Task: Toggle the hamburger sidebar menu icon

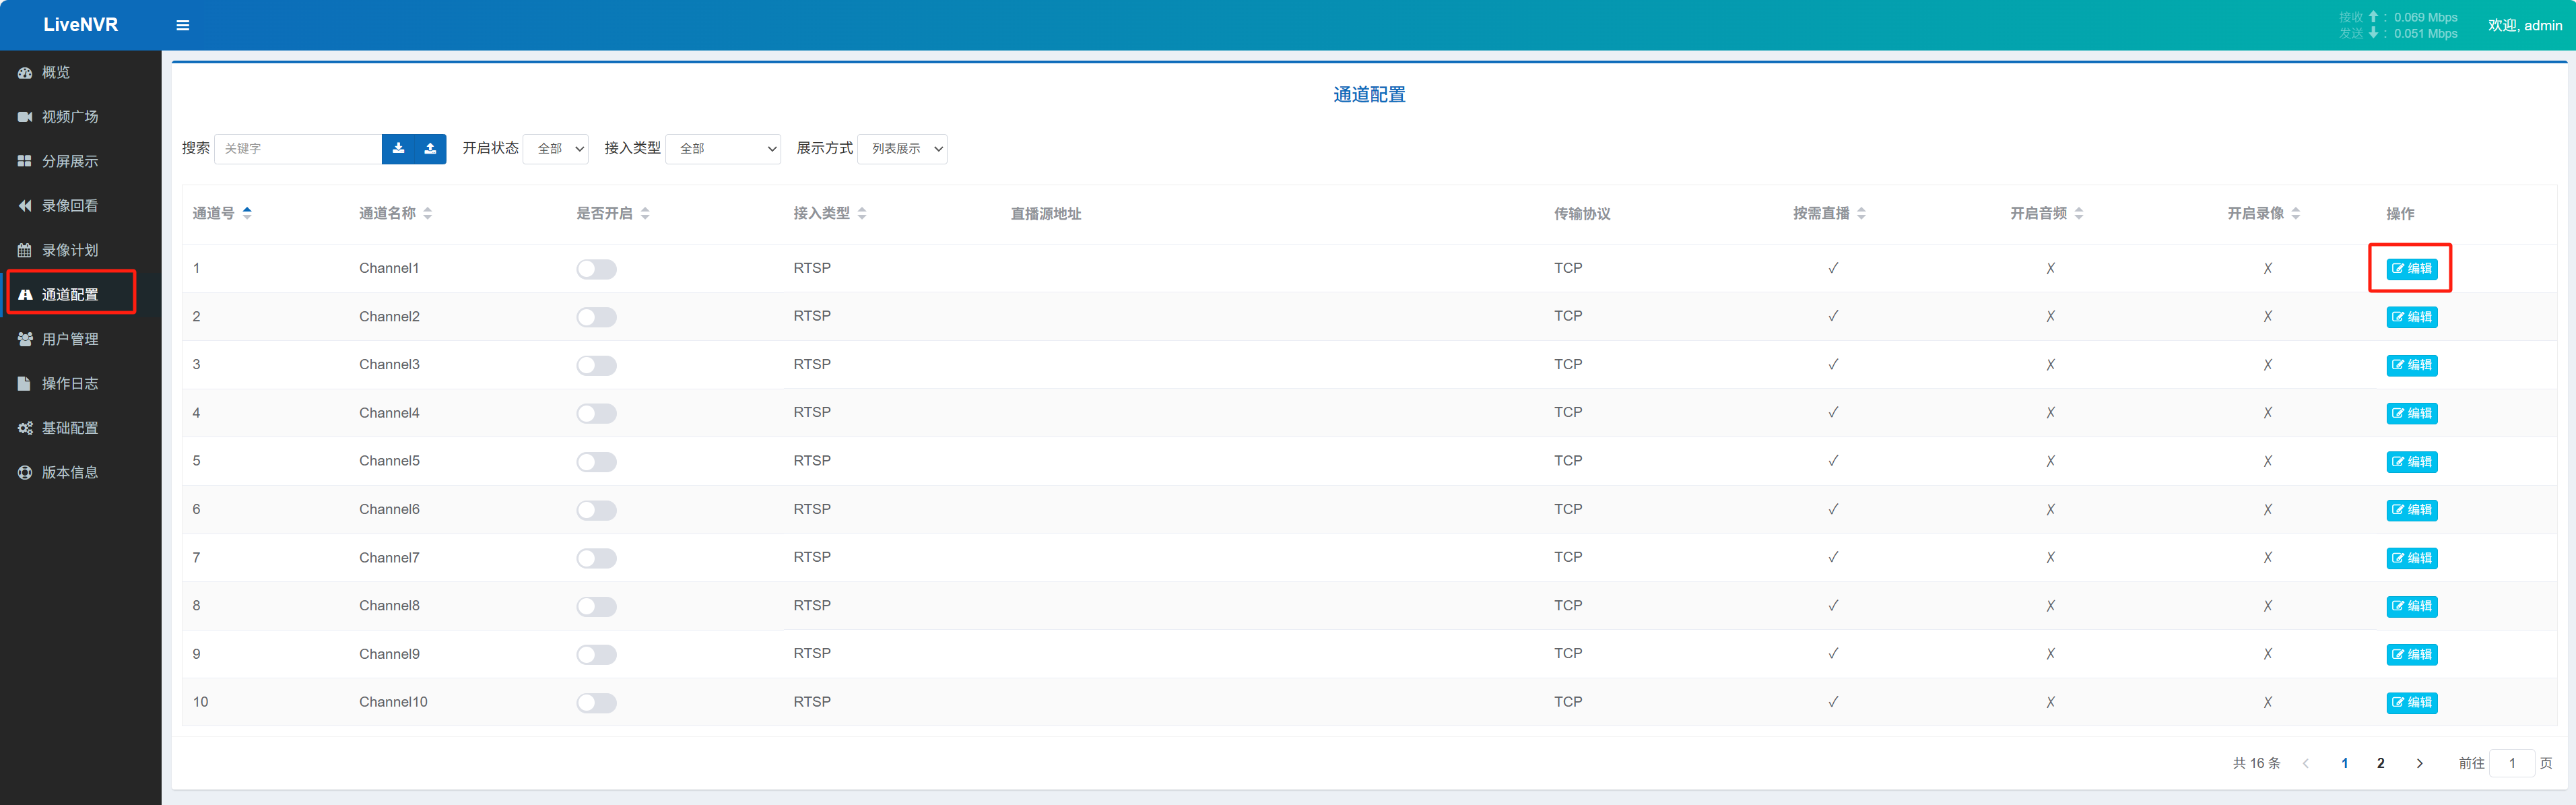Action: [183, 25]
